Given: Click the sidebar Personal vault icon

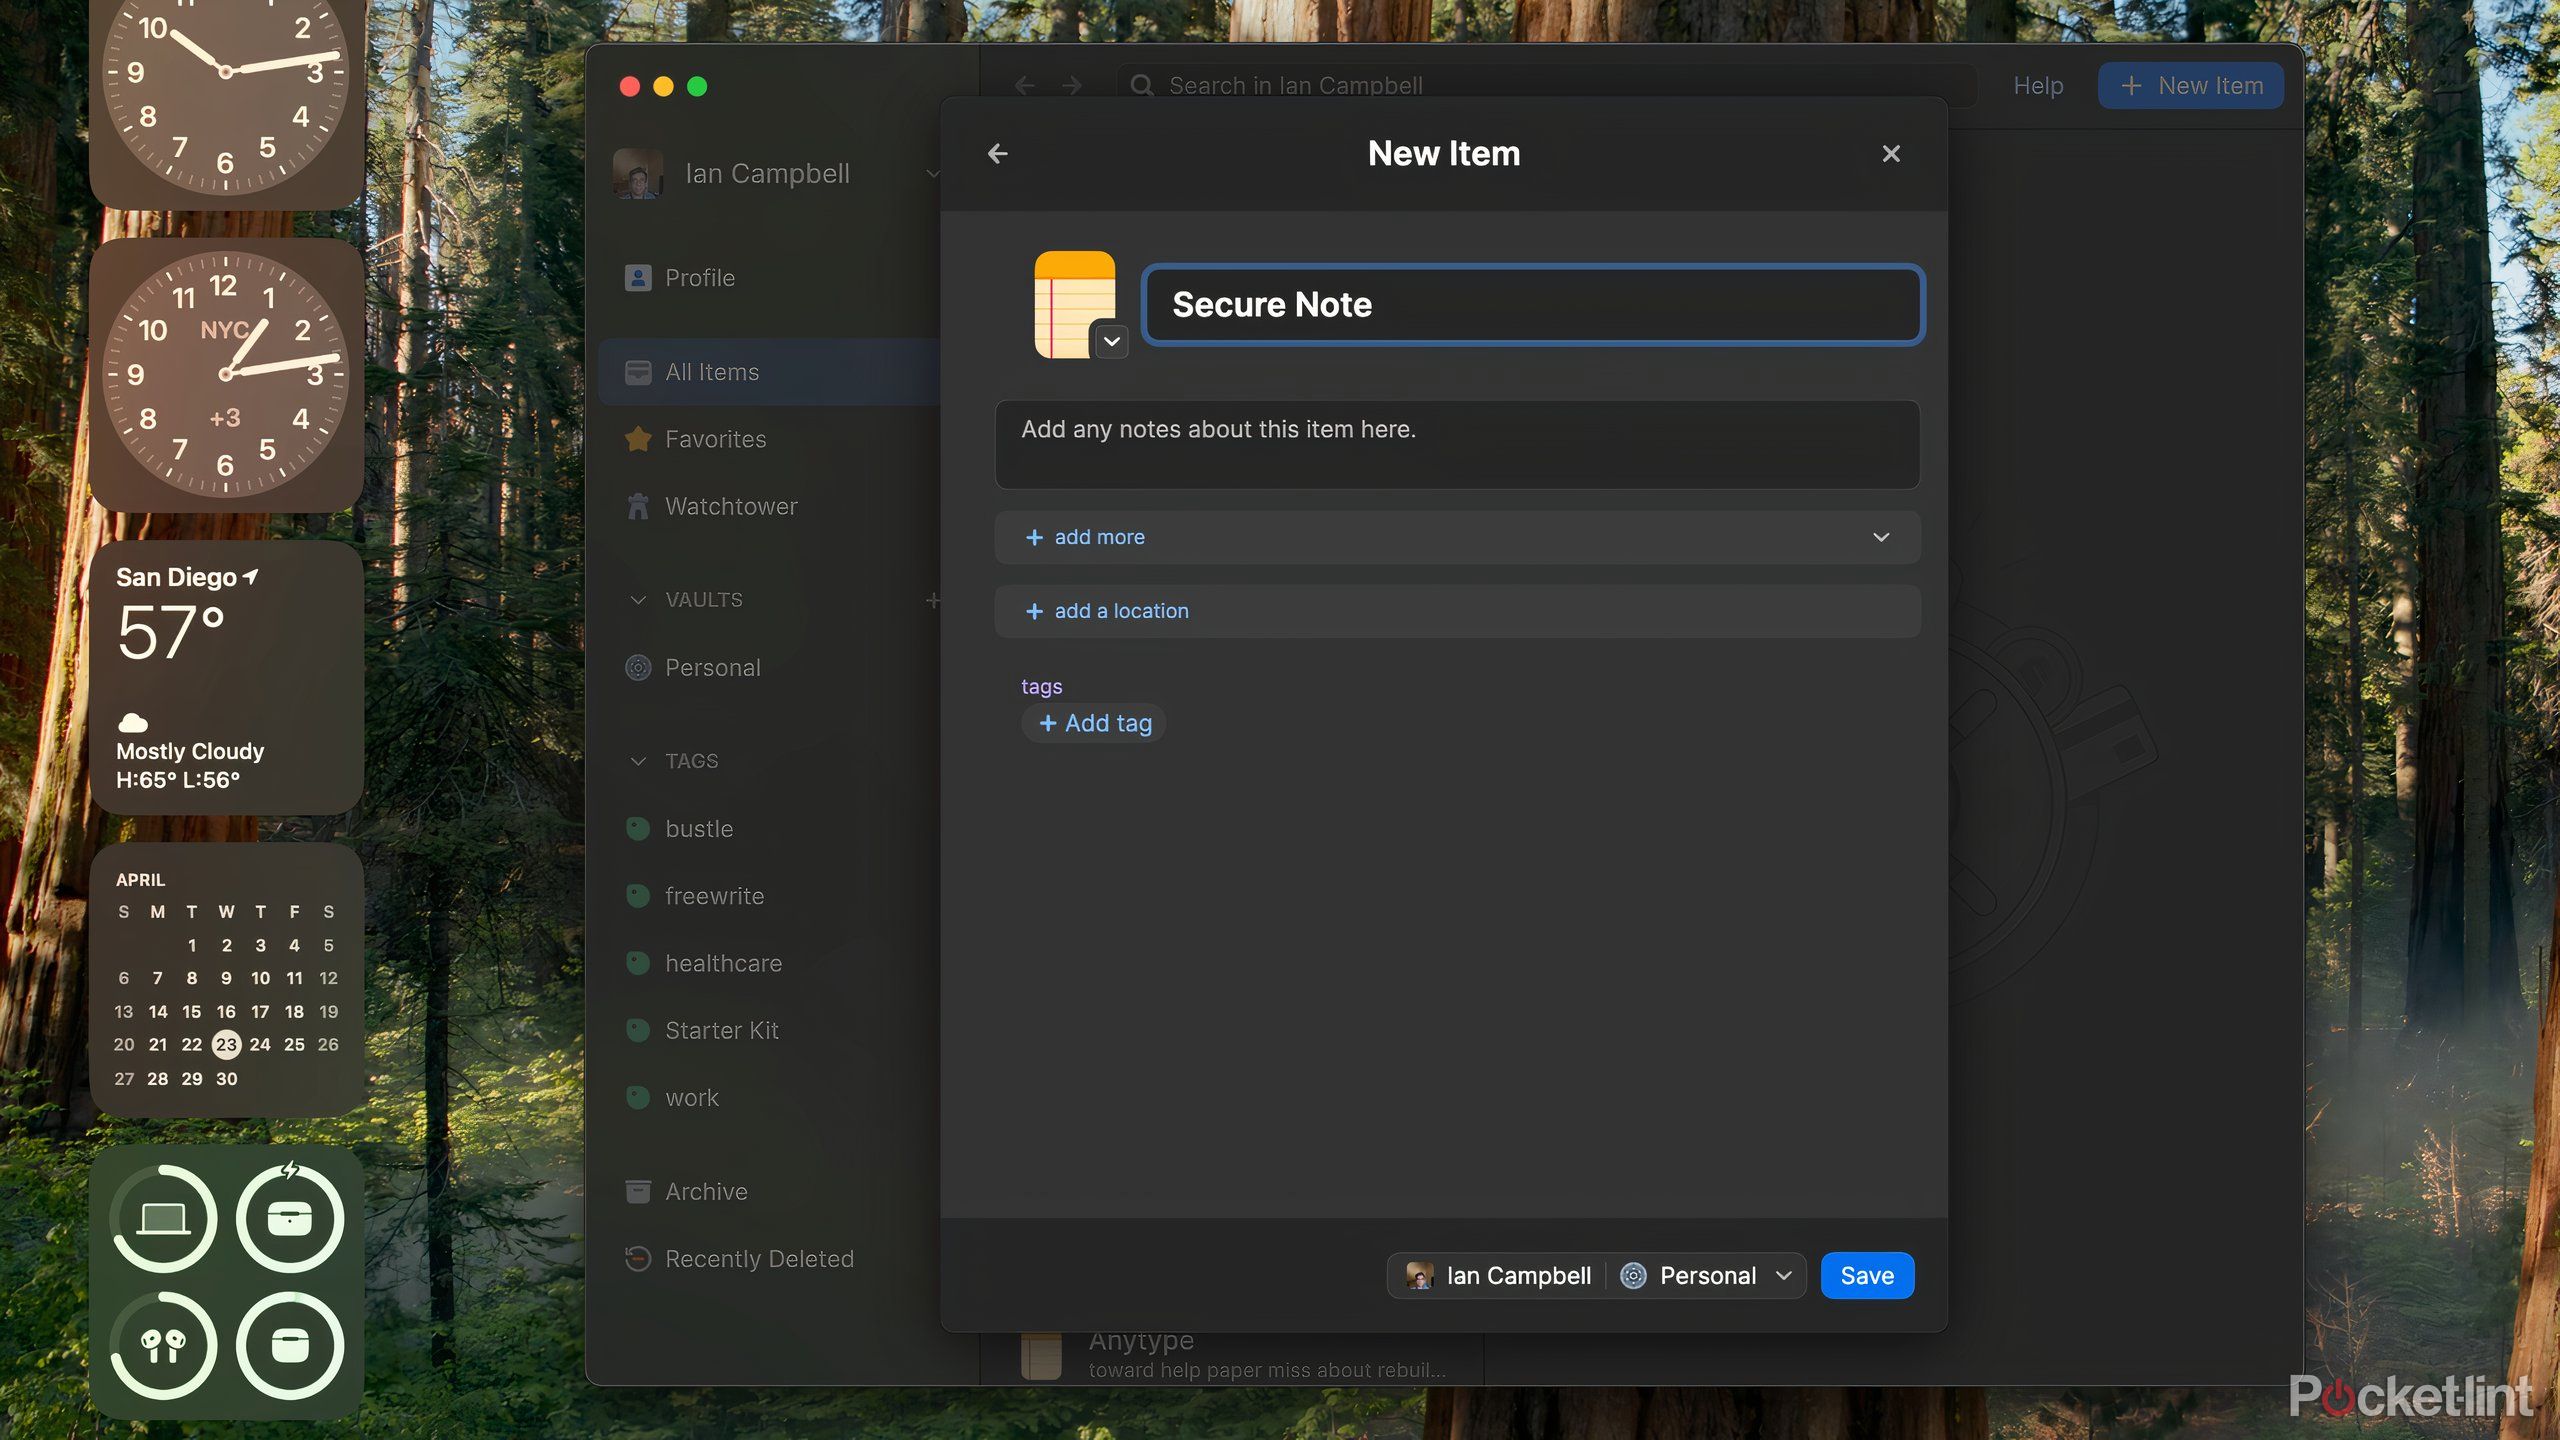Looking at the screenshot, I should point(638,668).
